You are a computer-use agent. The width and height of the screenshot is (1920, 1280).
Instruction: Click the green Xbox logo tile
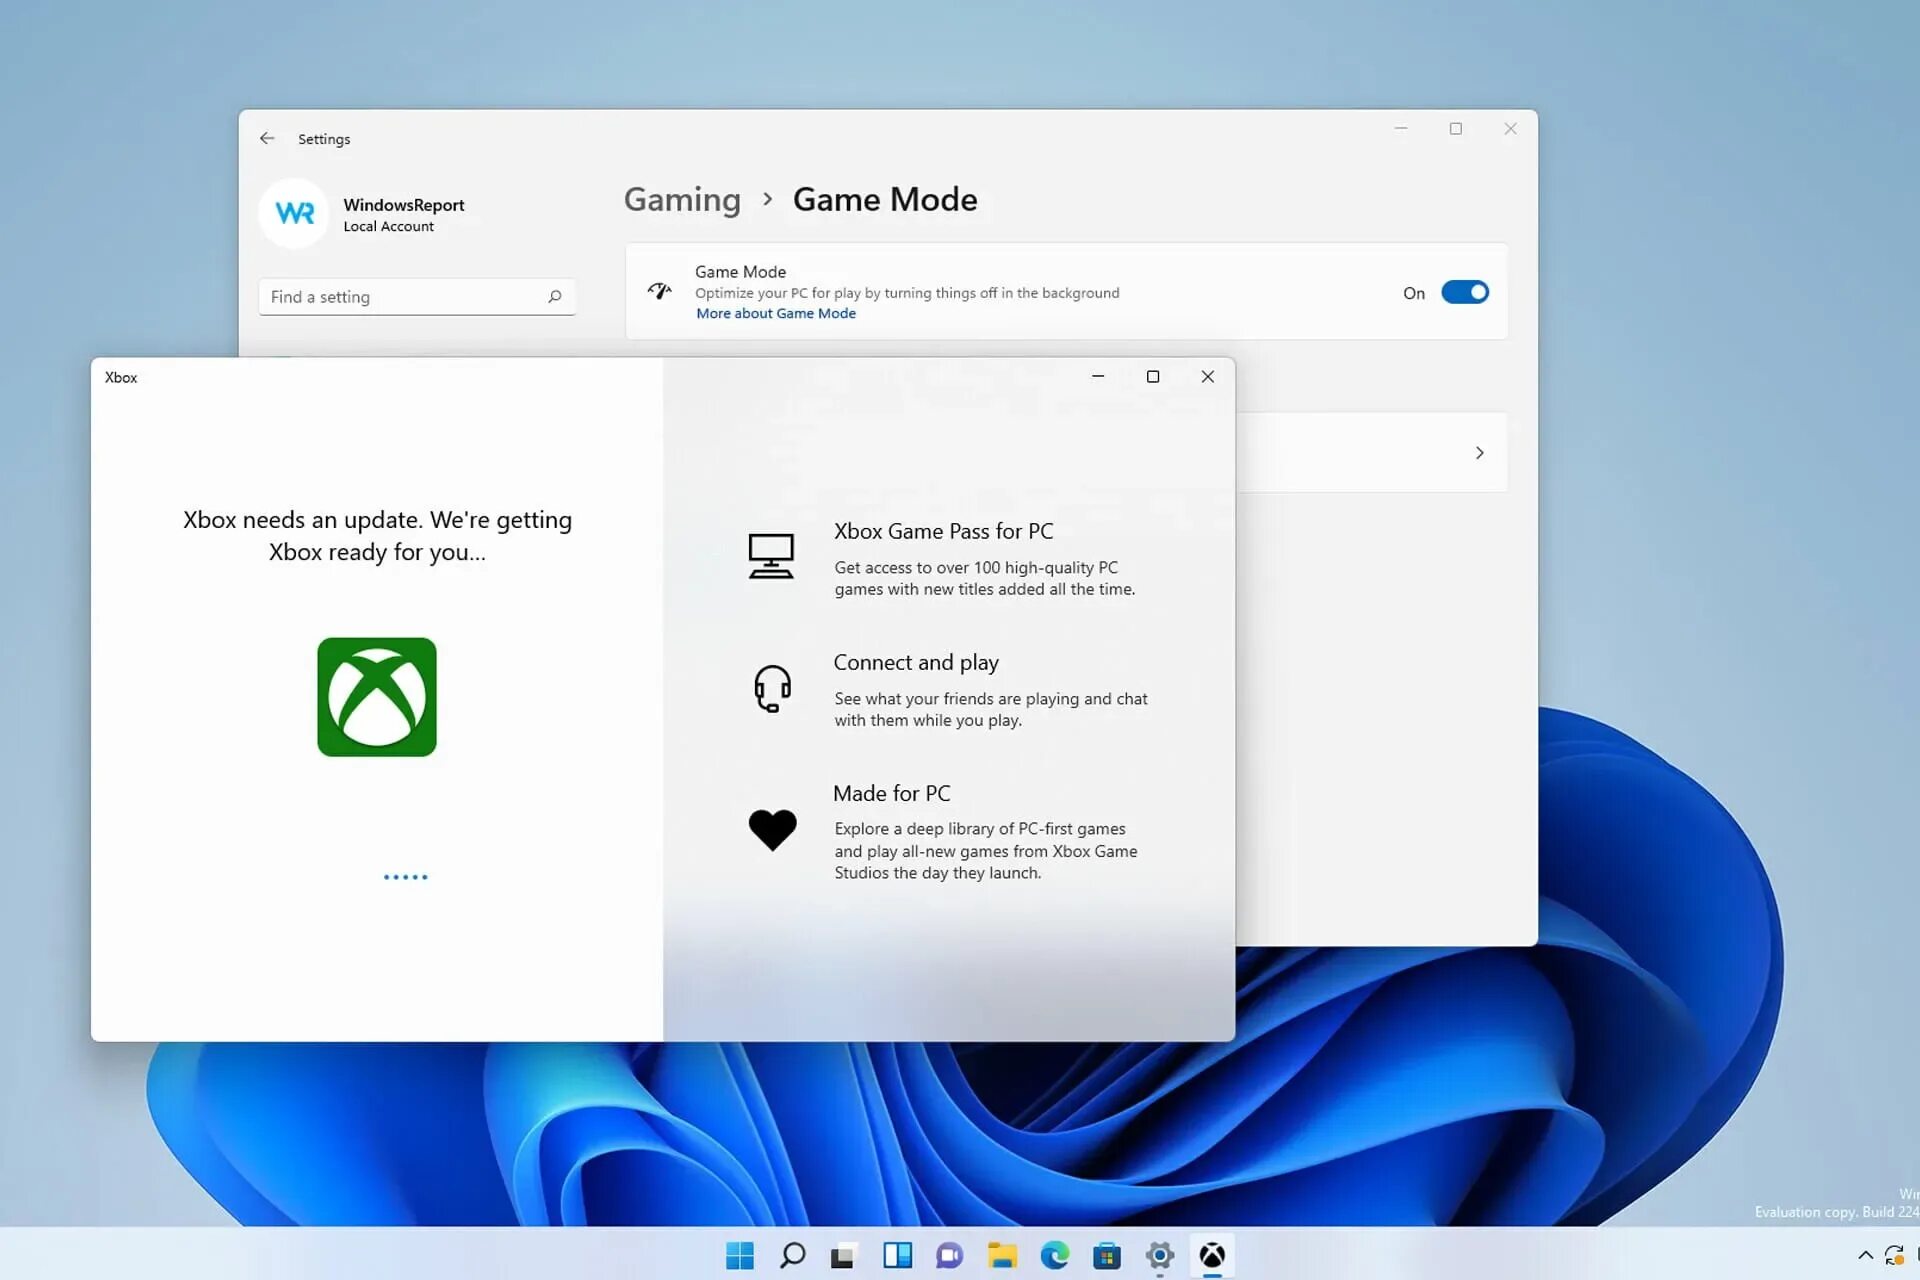[376, 697]
